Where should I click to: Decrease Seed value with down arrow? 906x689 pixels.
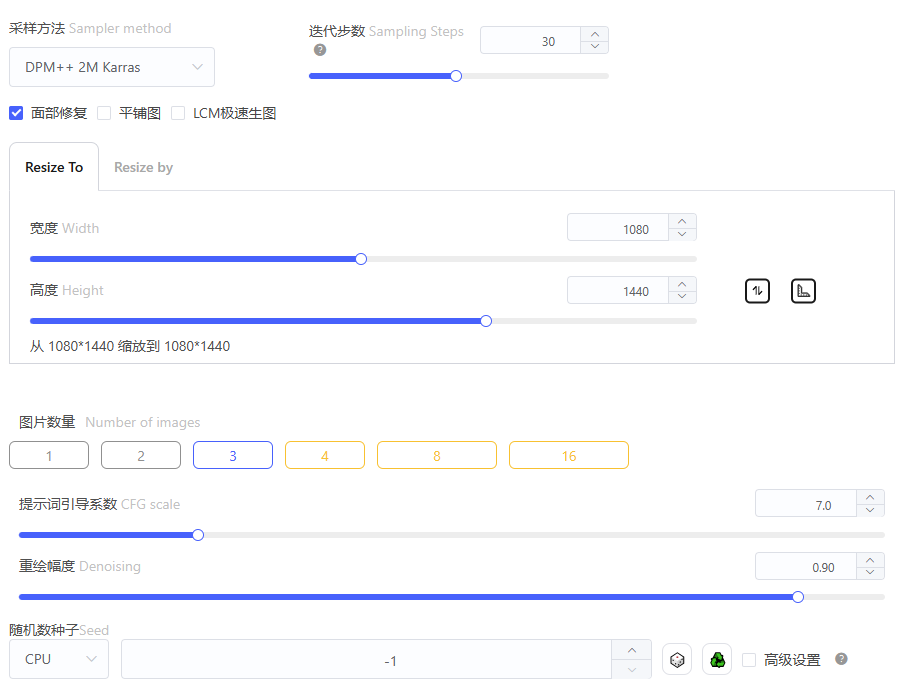pos(632,669)
